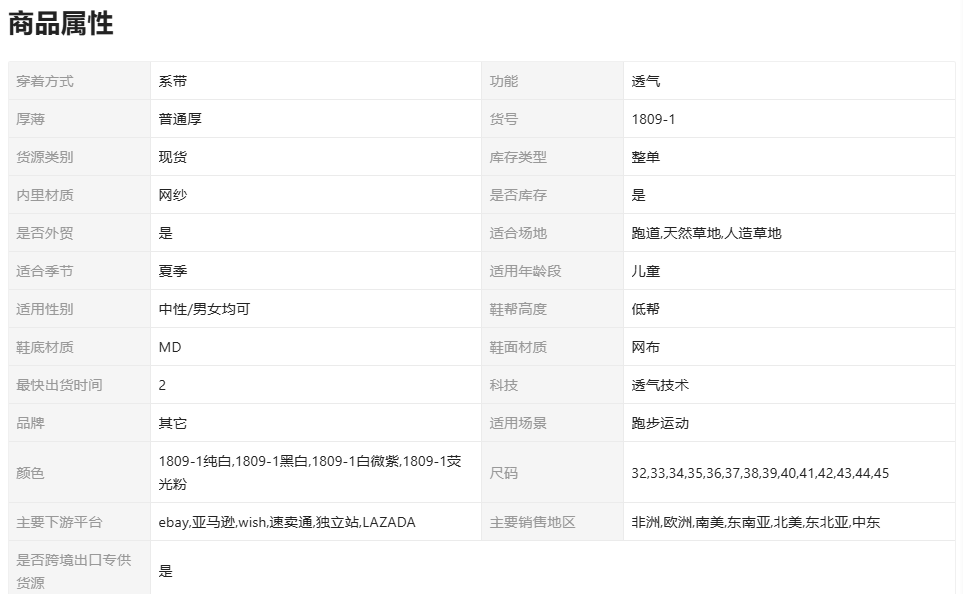Select the size list 32 through 45
The image size is (963, 594).
(x=760, y=473)
